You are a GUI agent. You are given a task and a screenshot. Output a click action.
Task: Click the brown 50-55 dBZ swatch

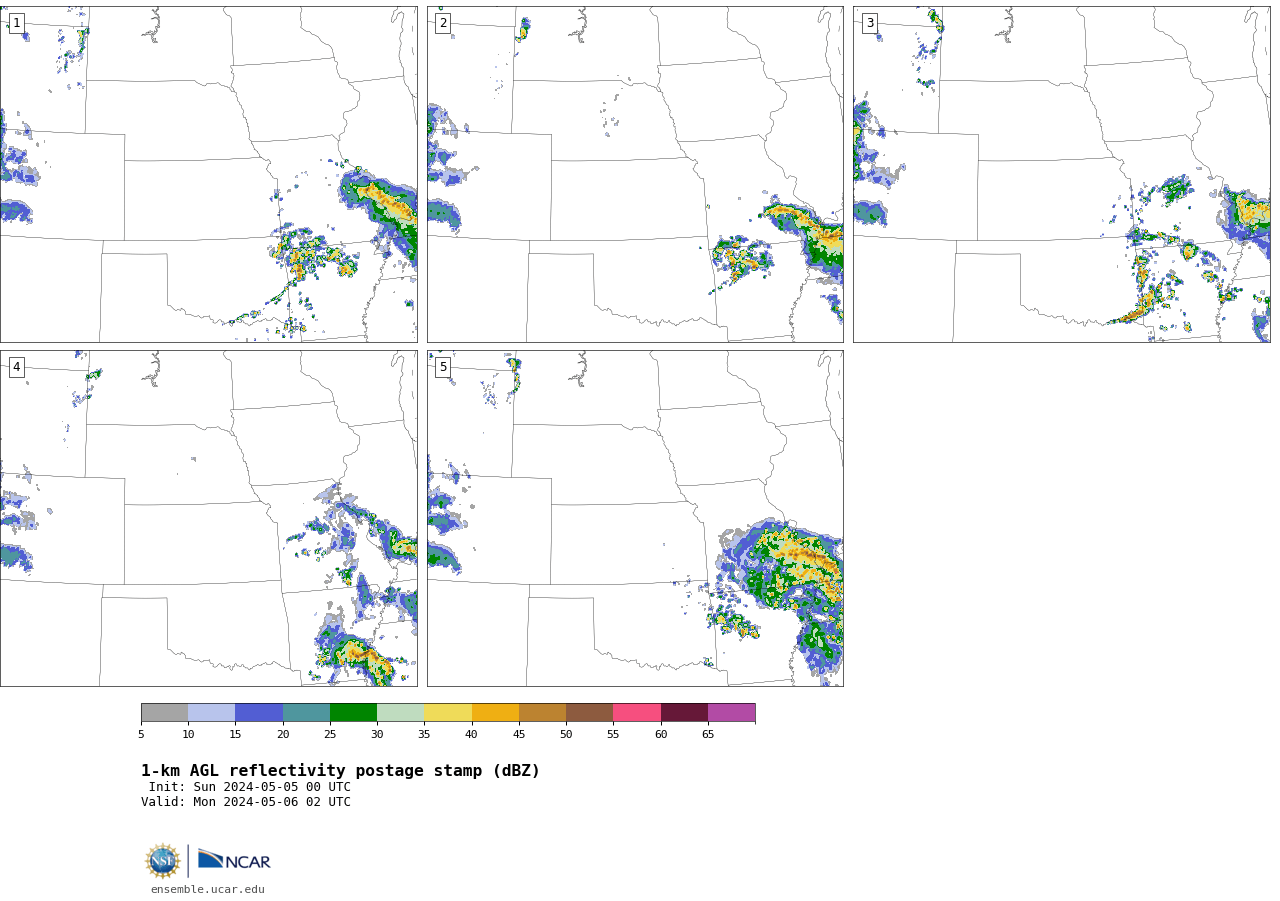pyautogui.click(x=590, y=712)
